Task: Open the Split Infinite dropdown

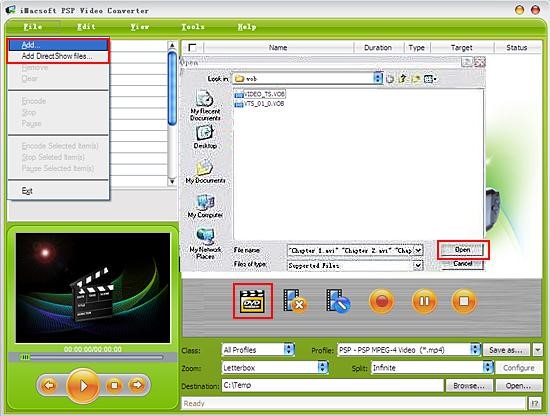Action: coord(488,367)
